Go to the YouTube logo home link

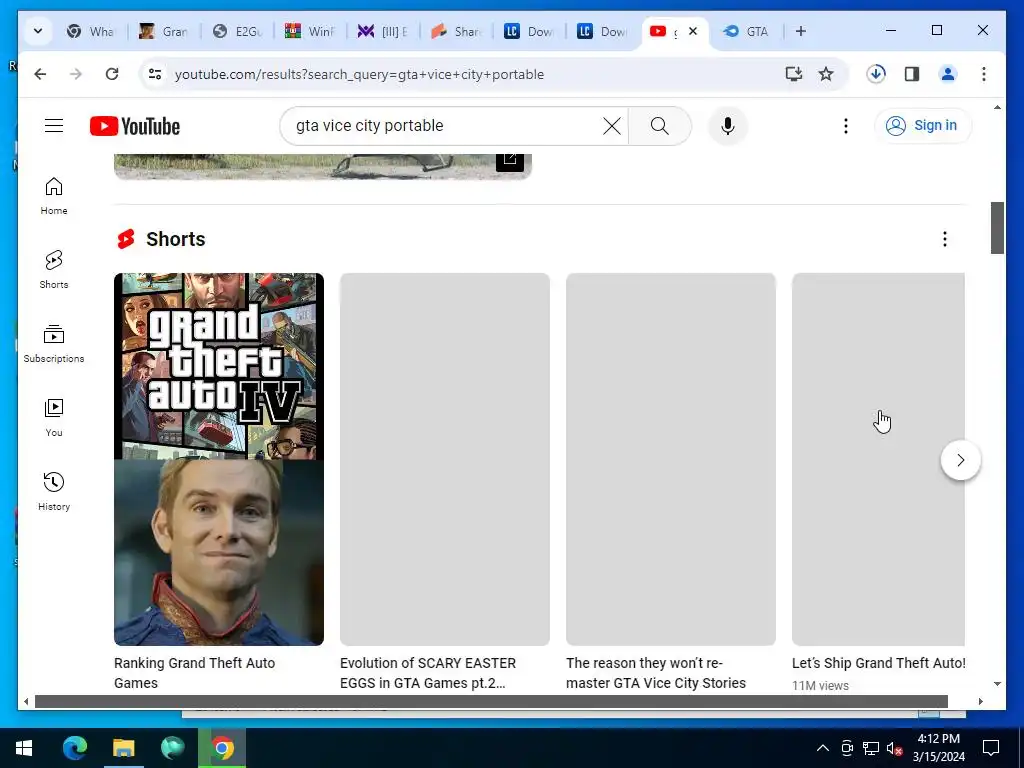pyautogui.click(x=135, y=126)
